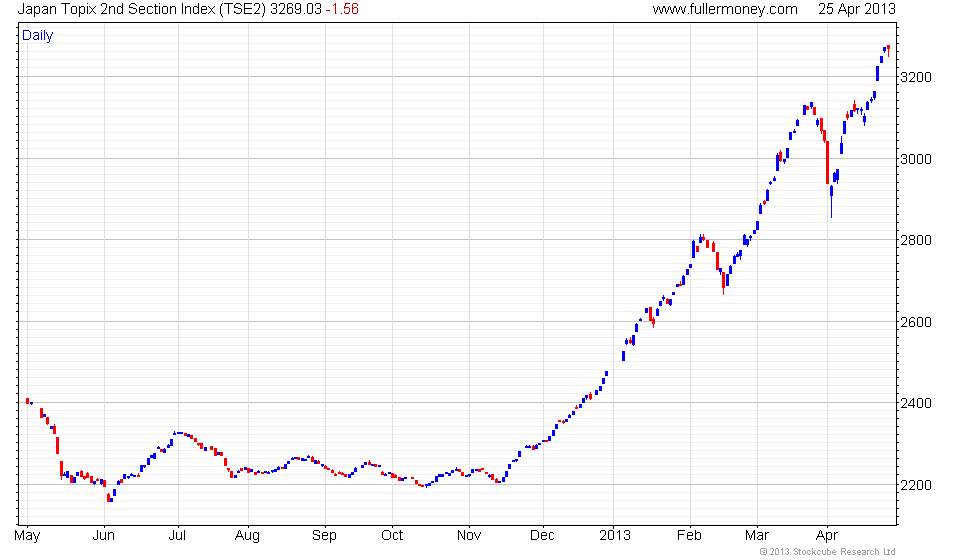Click the 'Aug' month axis label
The width and height of the screenshot is (980, 560).
point(248,536)
